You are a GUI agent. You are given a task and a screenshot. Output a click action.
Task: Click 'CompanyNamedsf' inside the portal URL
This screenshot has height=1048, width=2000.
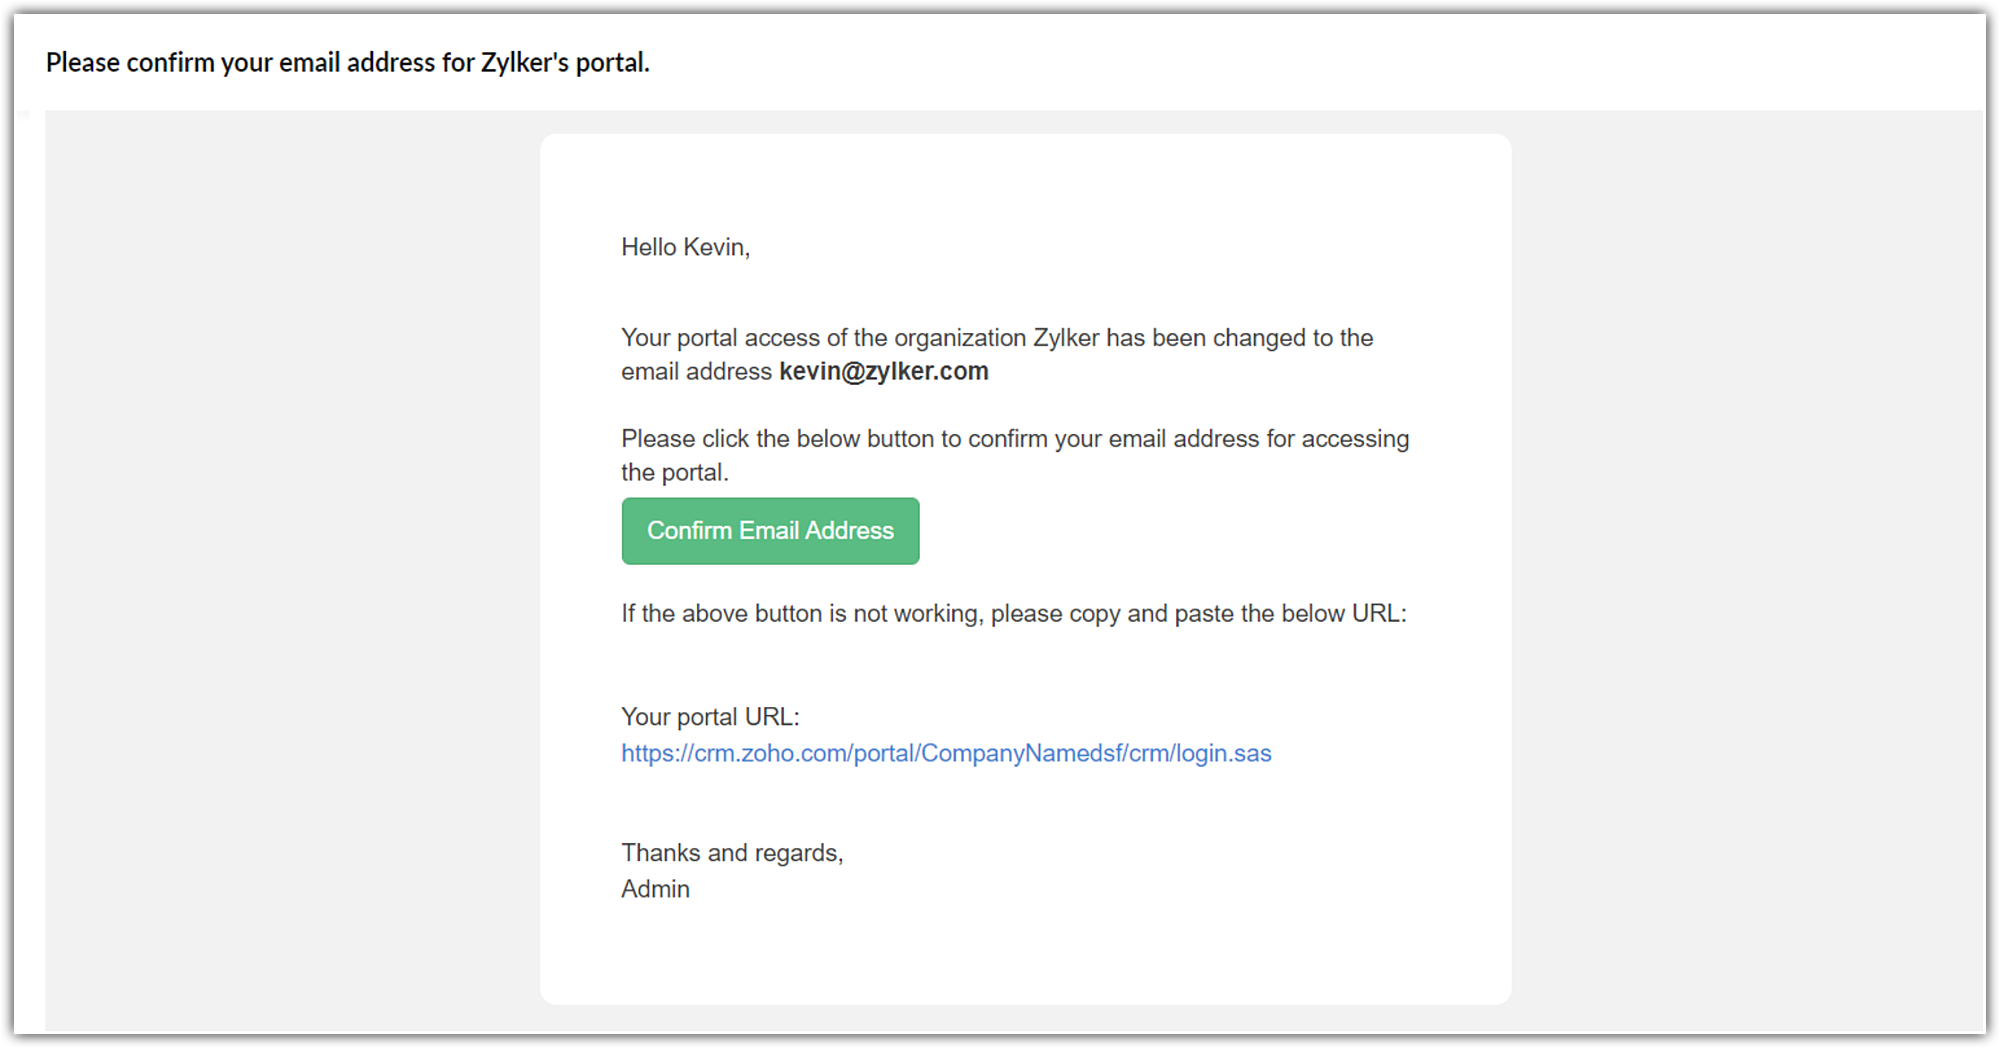(1021, 753)
